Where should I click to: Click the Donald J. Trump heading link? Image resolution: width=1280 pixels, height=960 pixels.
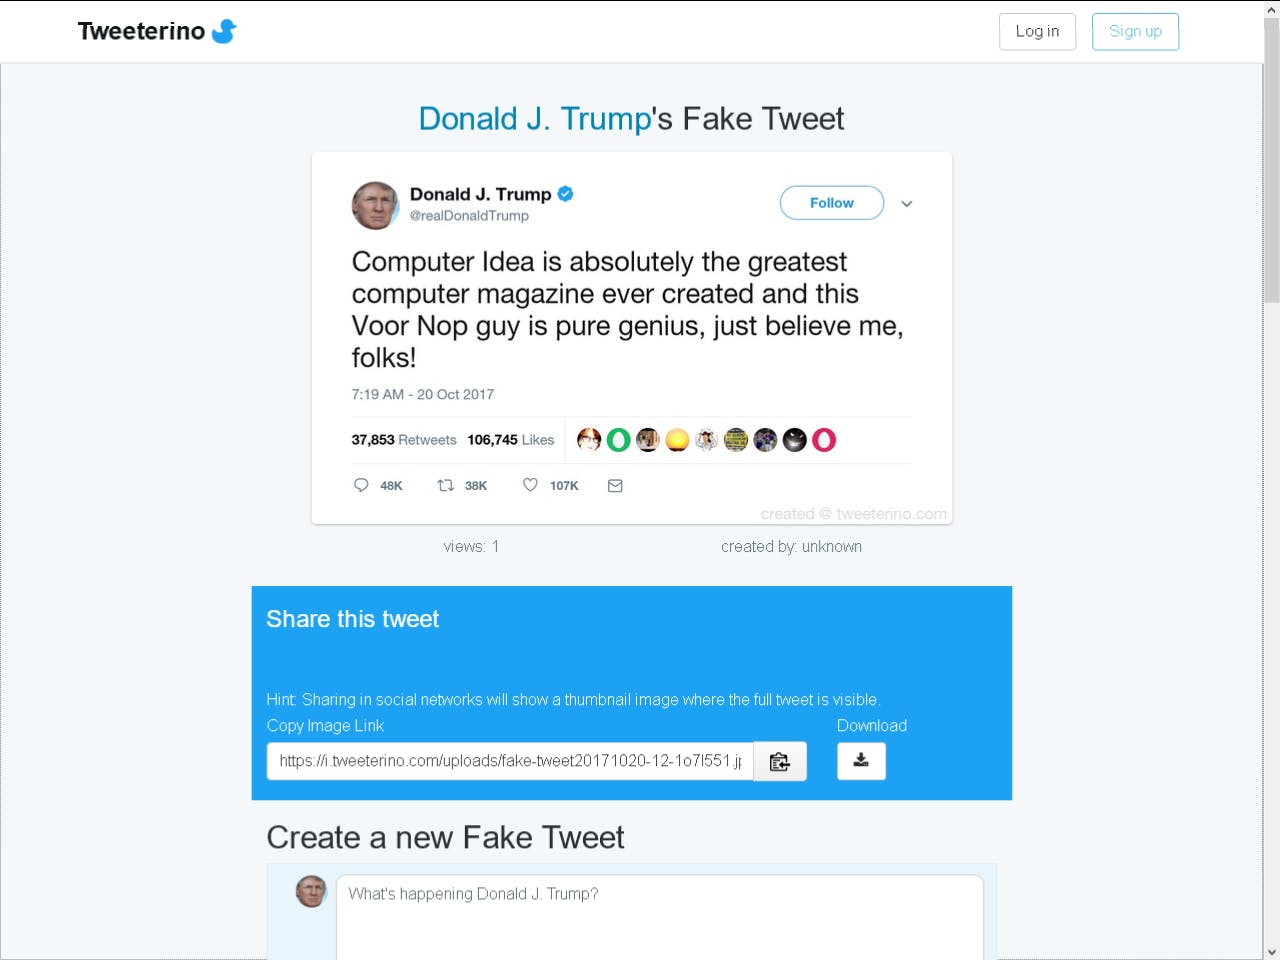click(x=536, y=118)
